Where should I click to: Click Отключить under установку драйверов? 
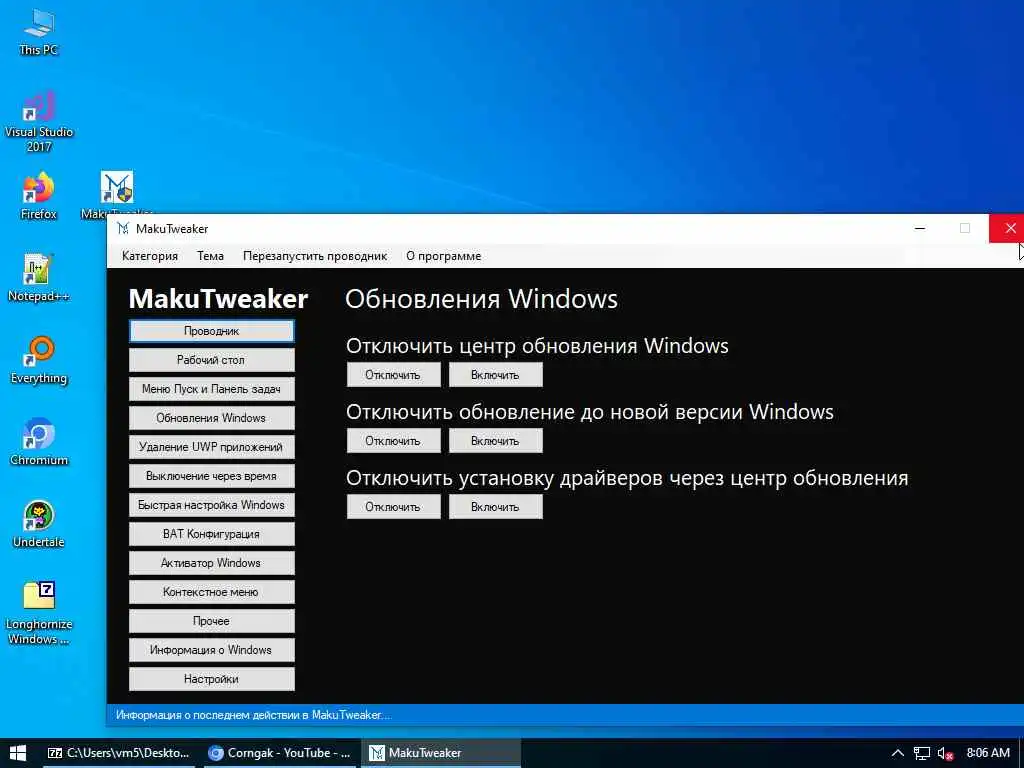point(393,507)
